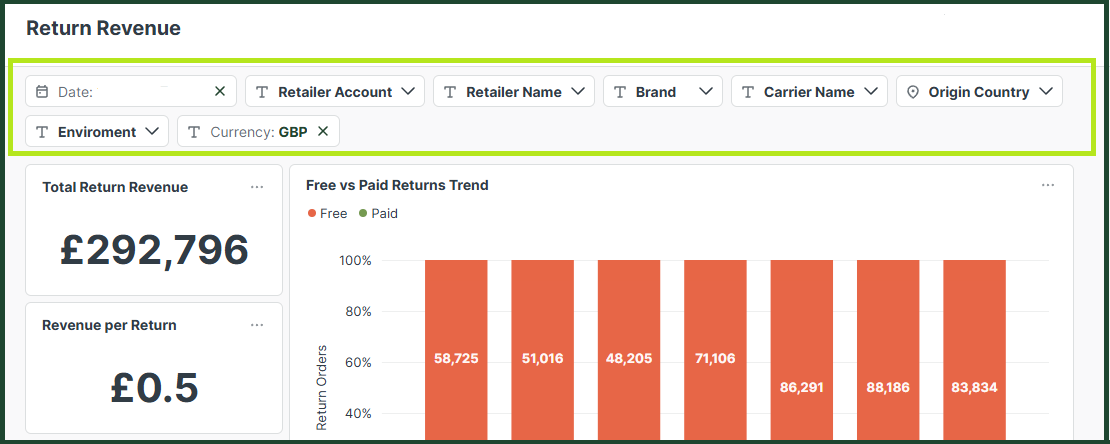The height and width of the screenshot is (444, 1110).
Task: Toggle the Free series in chart legend
Action: (327, 213)
